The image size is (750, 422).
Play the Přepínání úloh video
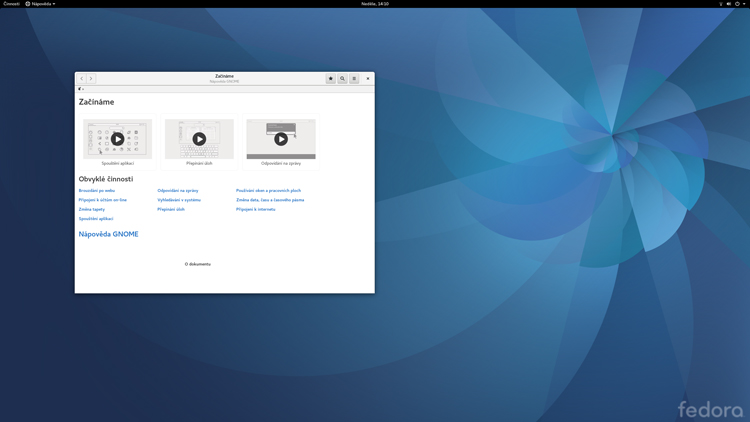point(199,139)
